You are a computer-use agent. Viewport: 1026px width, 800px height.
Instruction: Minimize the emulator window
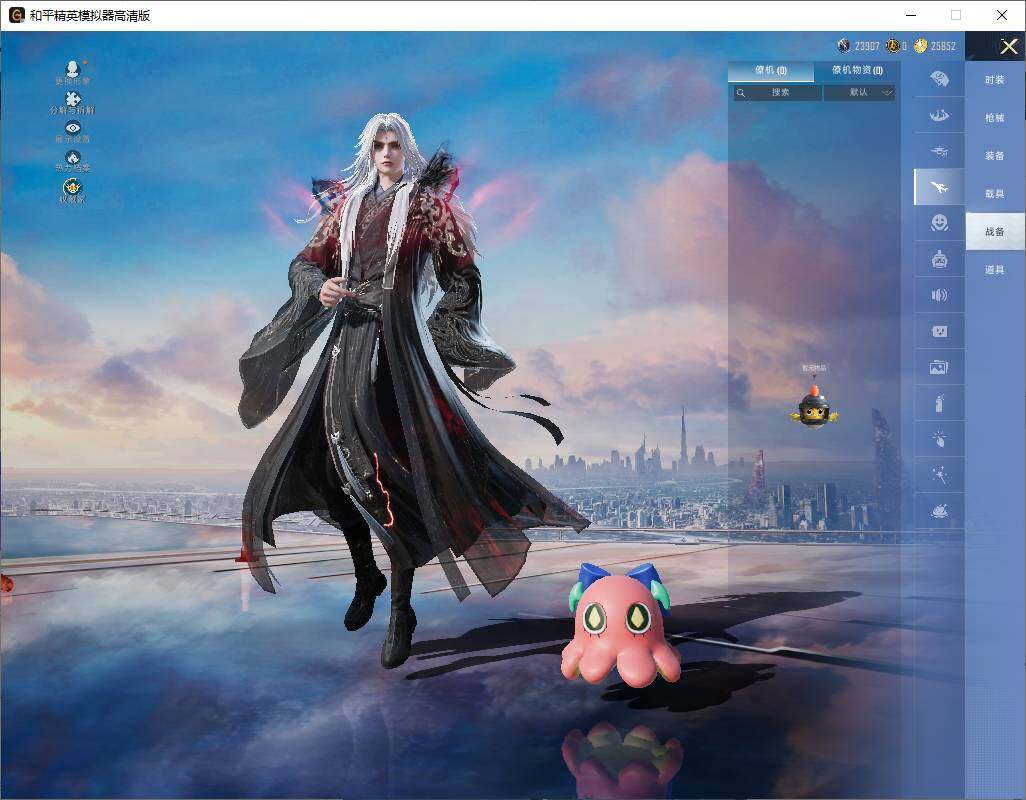coord(911,15)
